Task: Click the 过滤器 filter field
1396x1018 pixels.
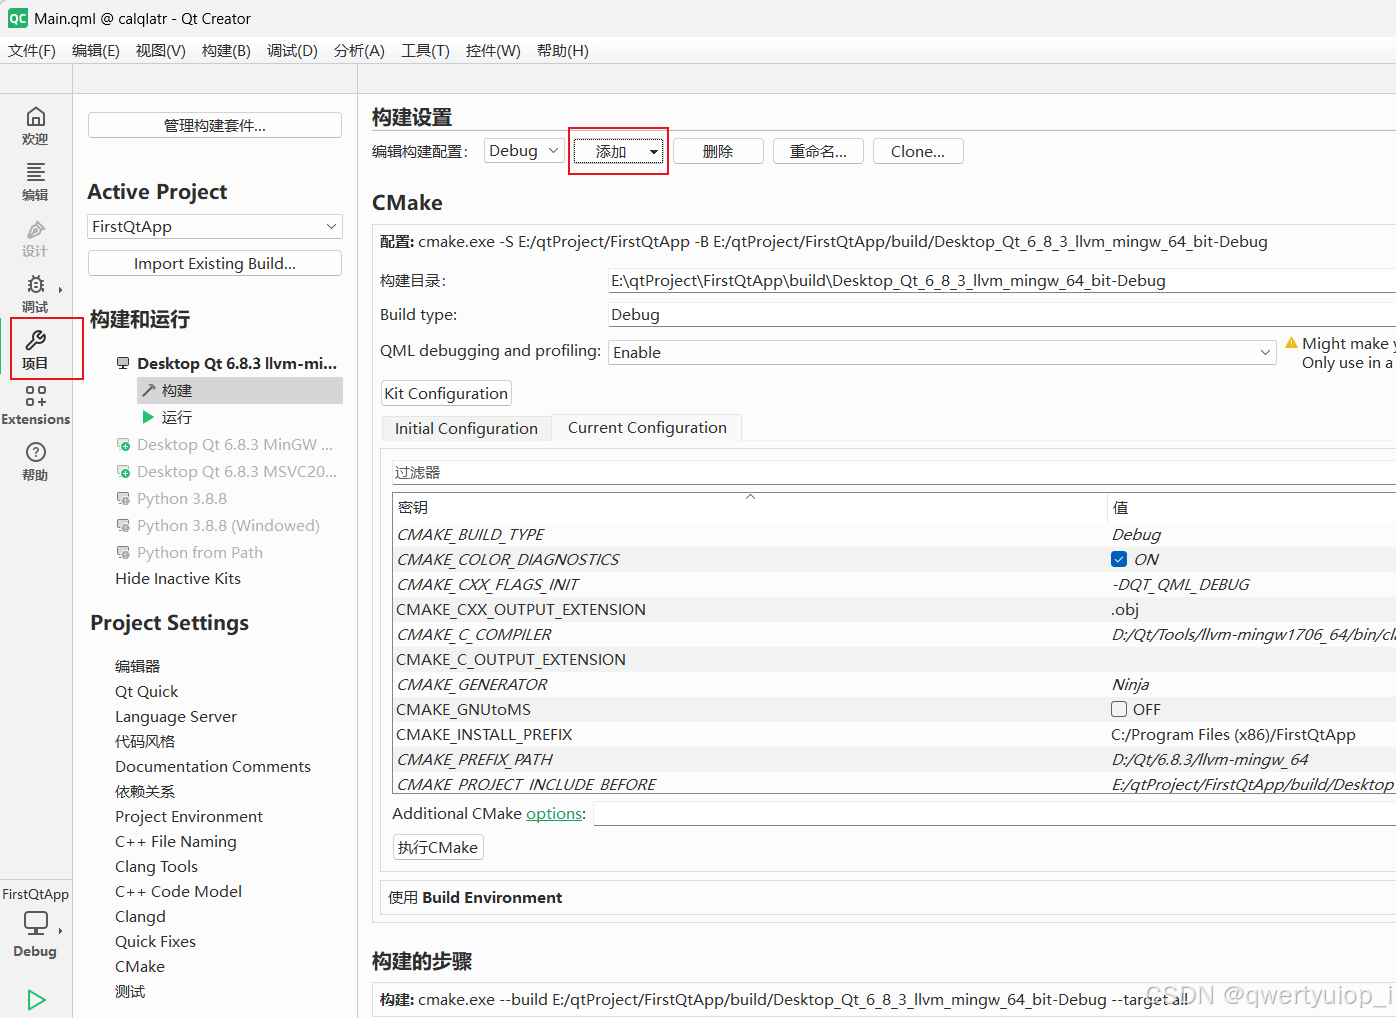Action: pos(894,472)
